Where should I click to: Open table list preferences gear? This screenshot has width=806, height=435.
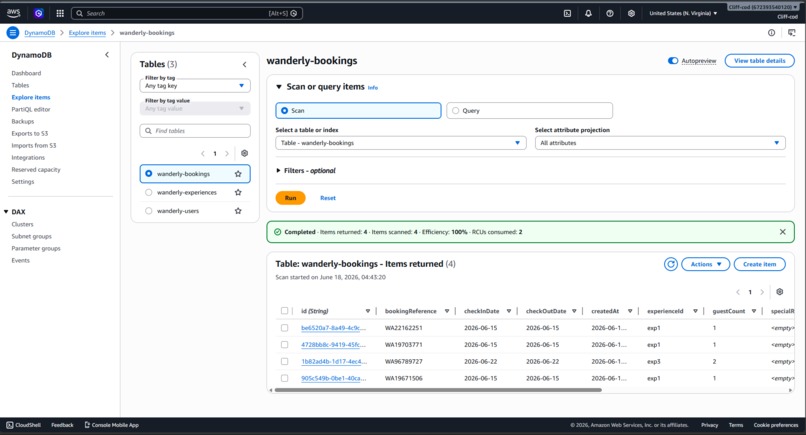(244, 153)
